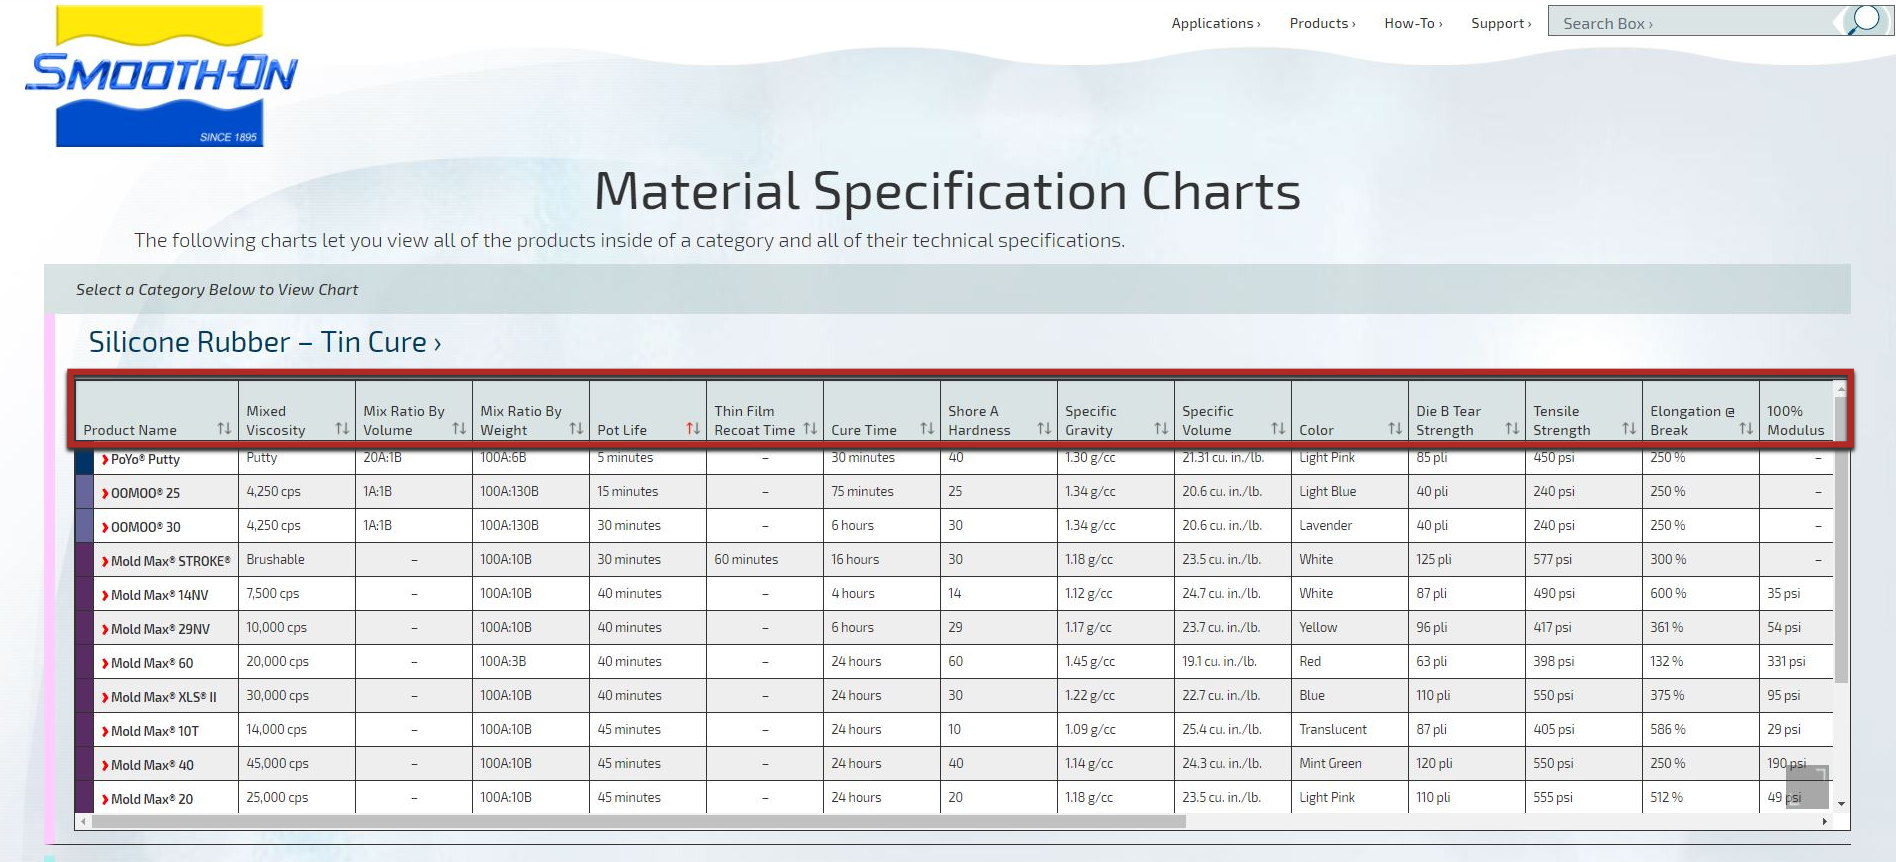Sort by Pot Life arrows icon

click(x=693, y=428)
